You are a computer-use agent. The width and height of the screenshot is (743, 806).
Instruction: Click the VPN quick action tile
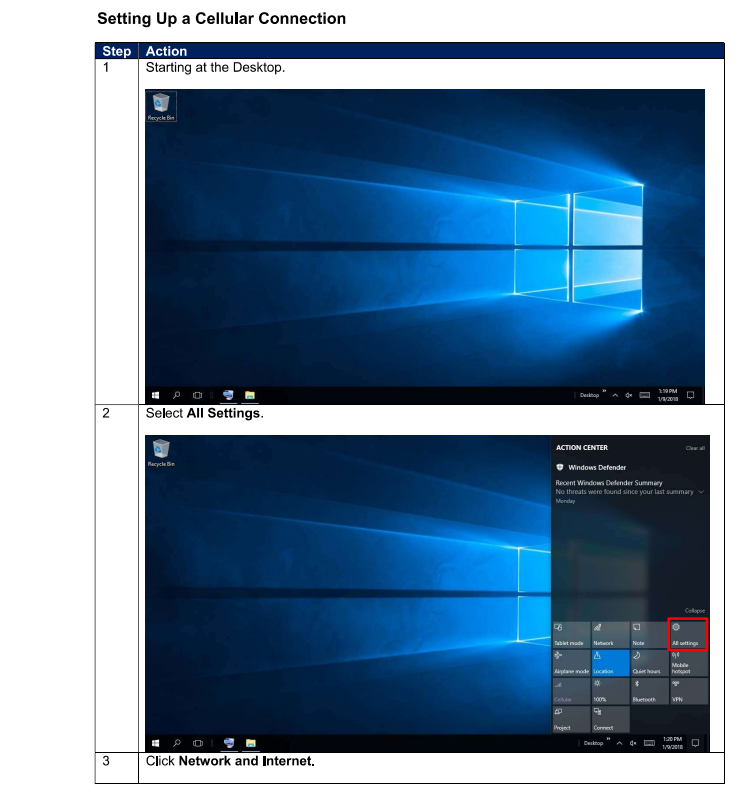[x=689, y=691]
